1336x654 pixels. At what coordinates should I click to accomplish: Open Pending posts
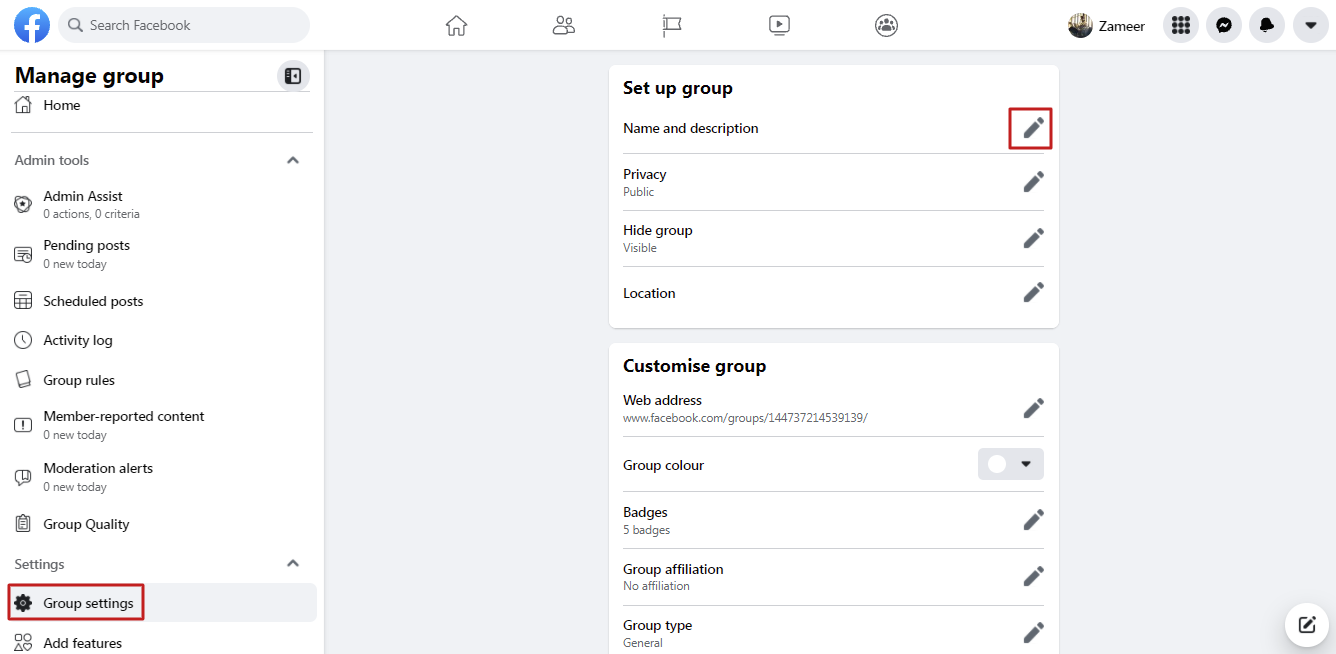point(162,254)
